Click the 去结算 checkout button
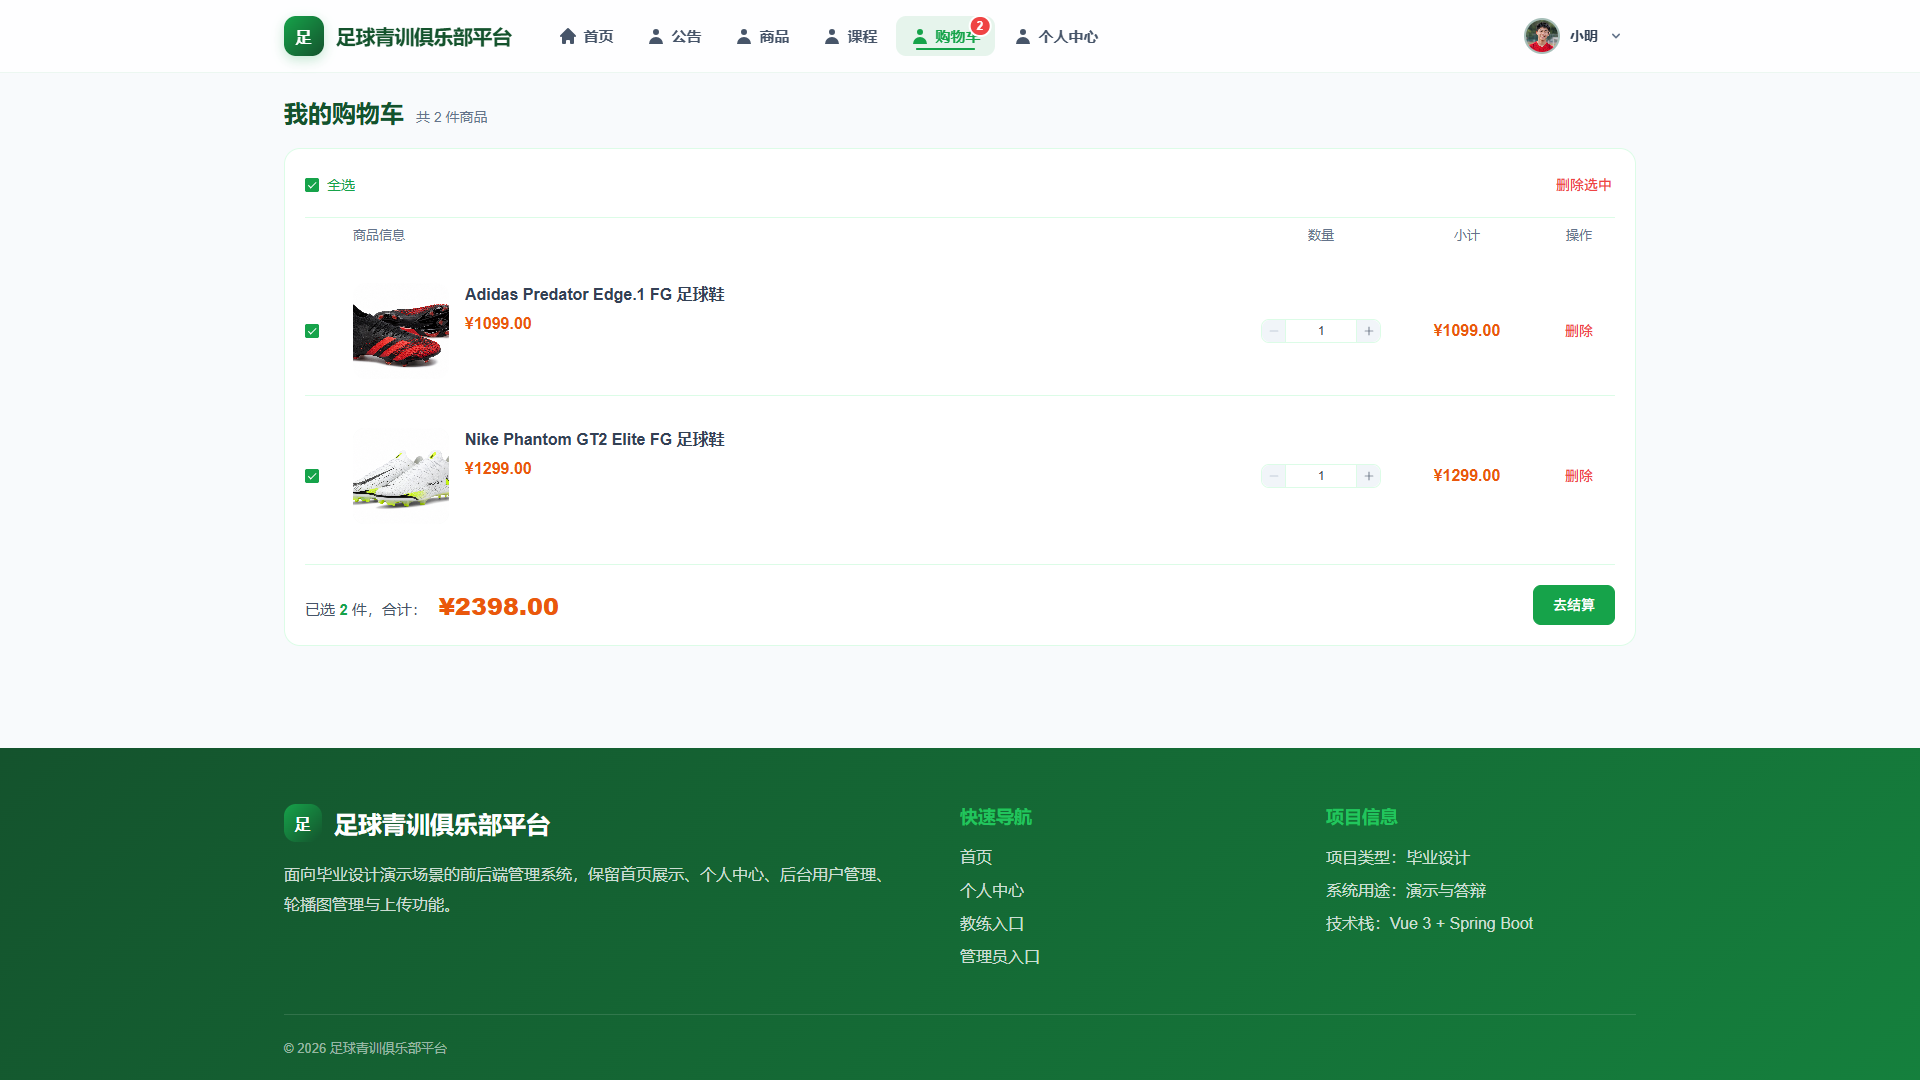Image resolution: width=1920 pixels, height=1080 pixels. (1574, 605)
